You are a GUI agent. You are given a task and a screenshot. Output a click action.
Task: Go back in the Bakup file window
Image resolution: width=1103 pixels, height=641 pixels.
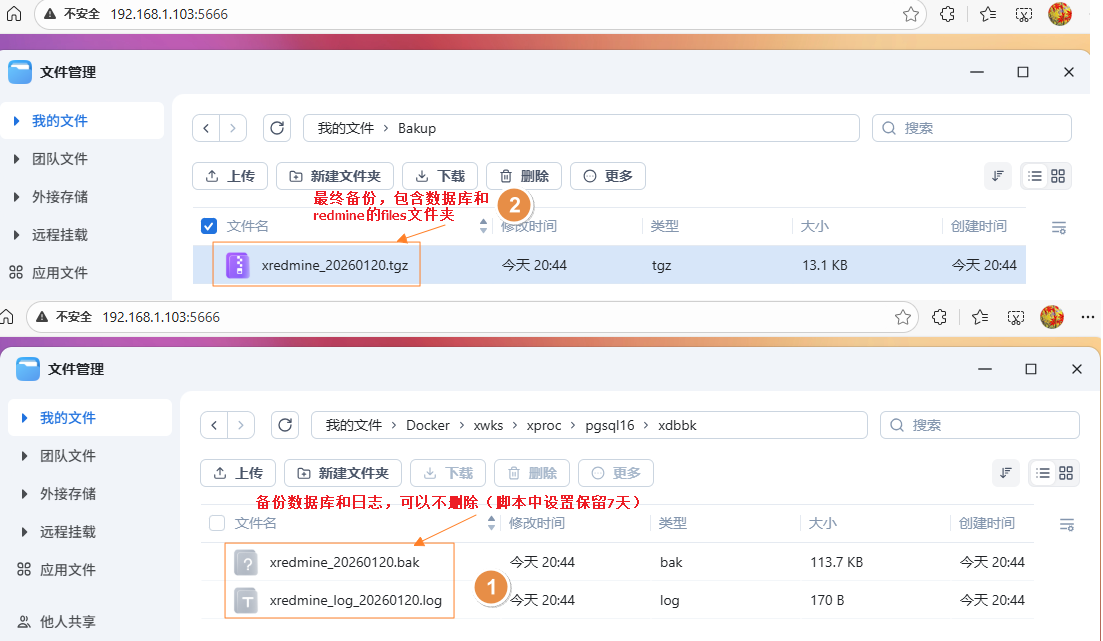click(206, 128)
